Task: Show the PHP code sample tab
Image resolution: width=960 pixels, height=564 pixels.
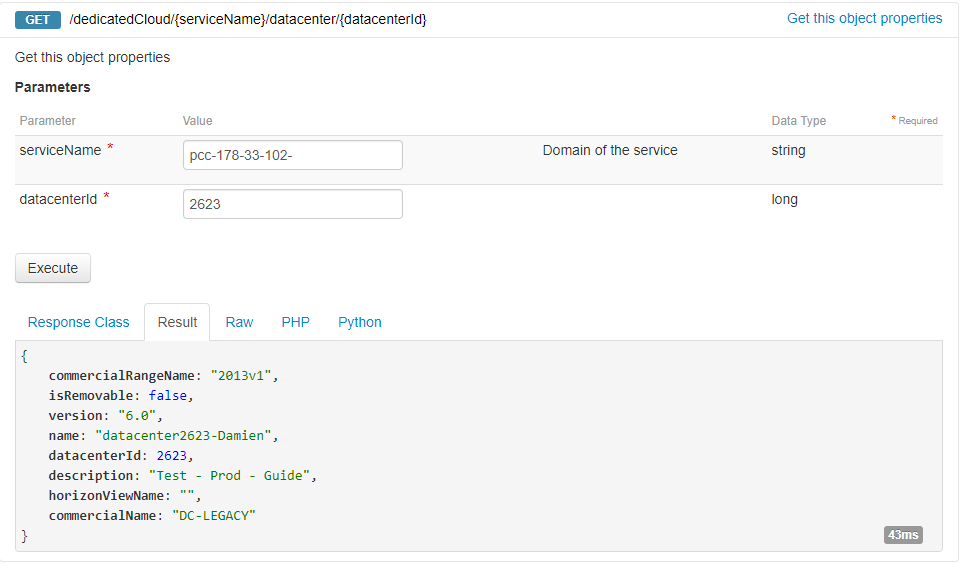Action: [295, 322]
